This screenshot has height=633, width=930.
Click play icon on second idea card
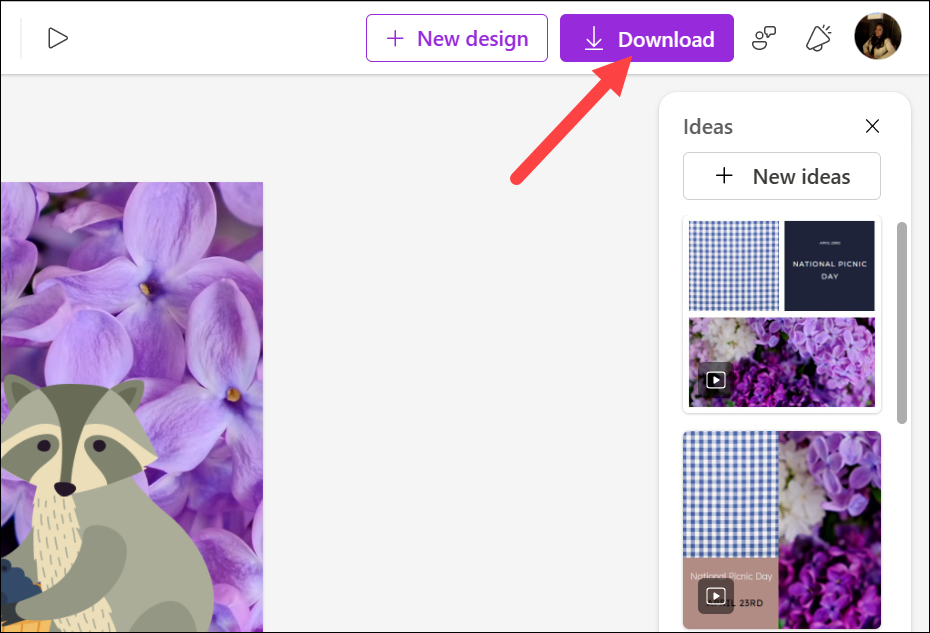[716, 596]
